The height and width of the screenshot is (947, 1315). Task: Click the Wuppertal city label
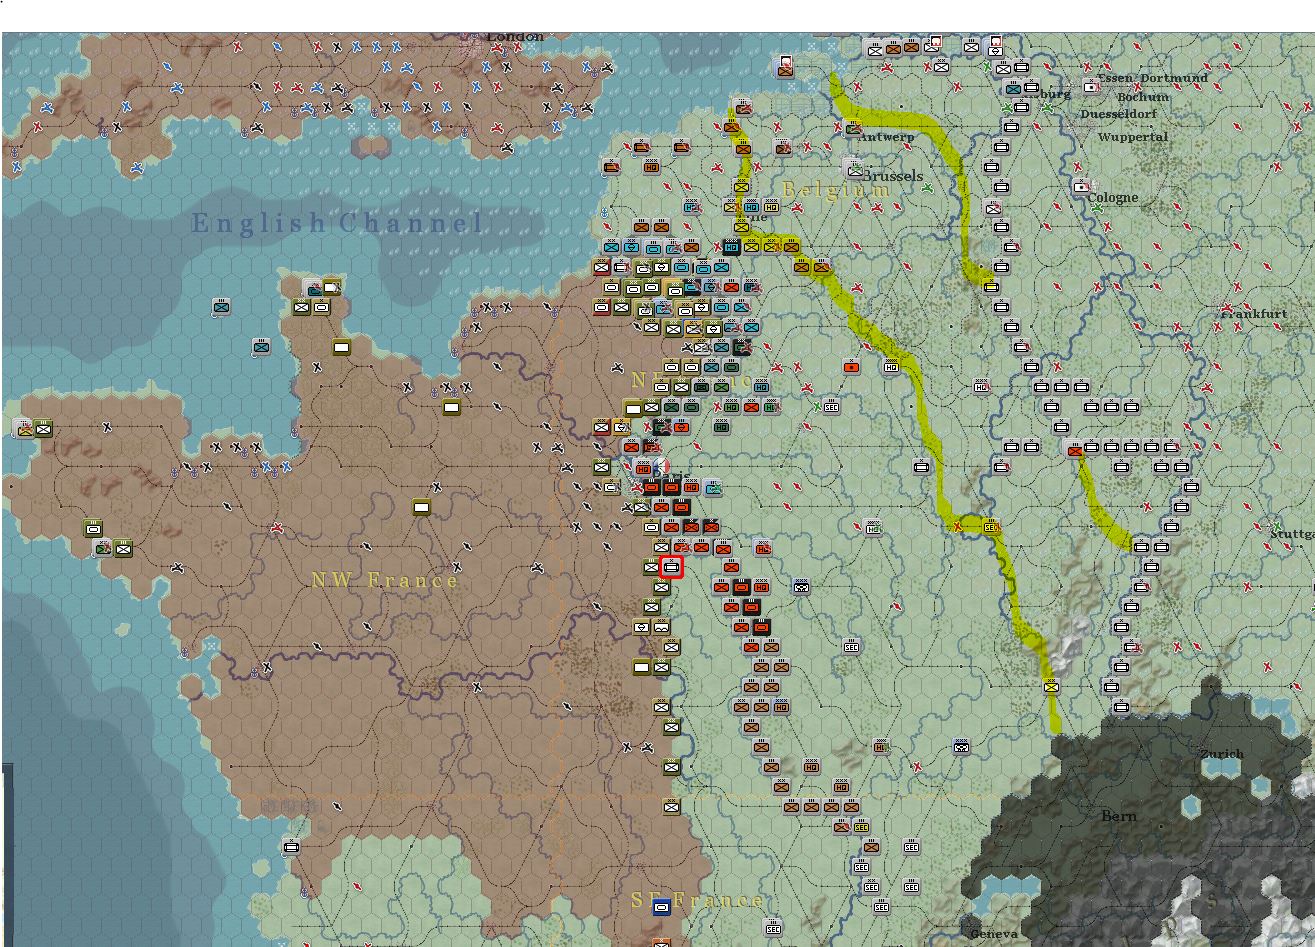tap(1133, 137)
